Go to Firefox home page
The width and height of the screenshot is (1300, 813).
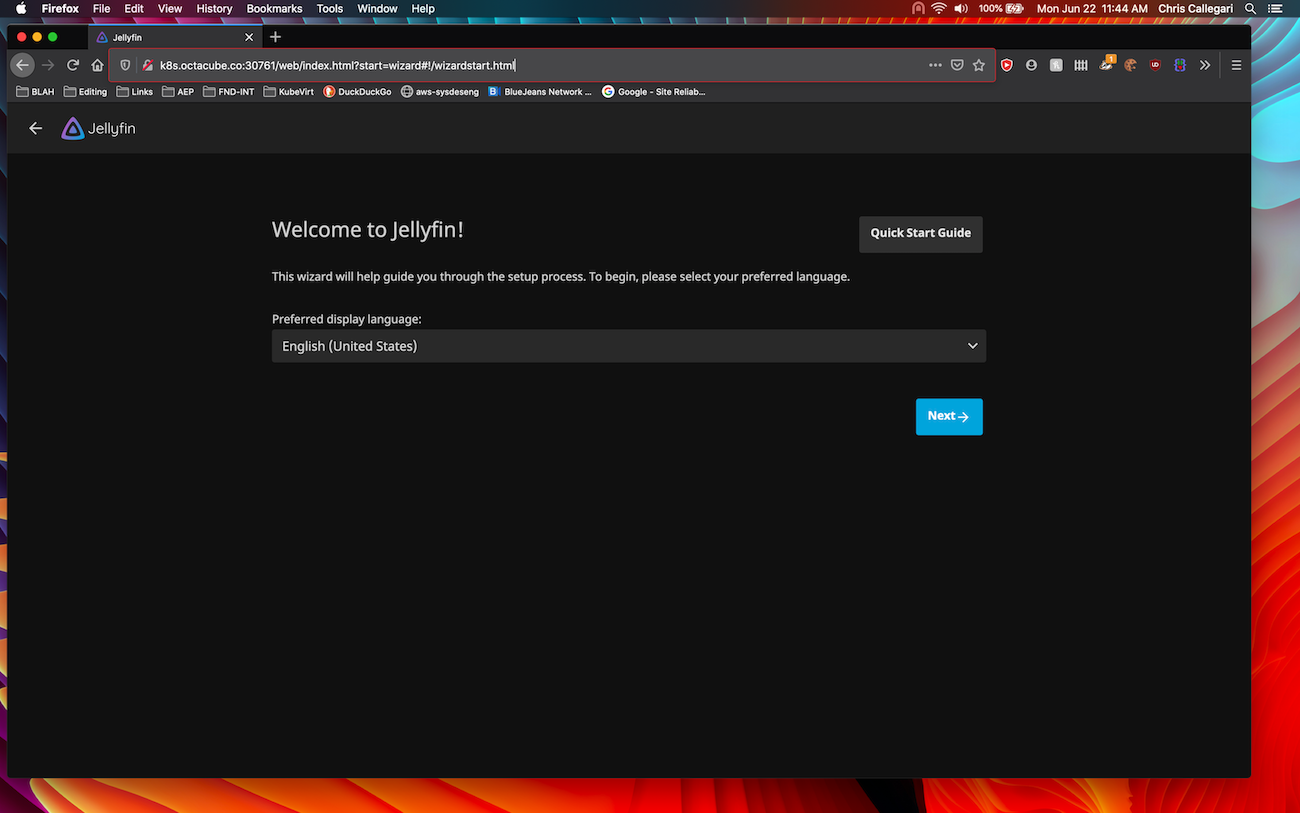pos(97,65)
